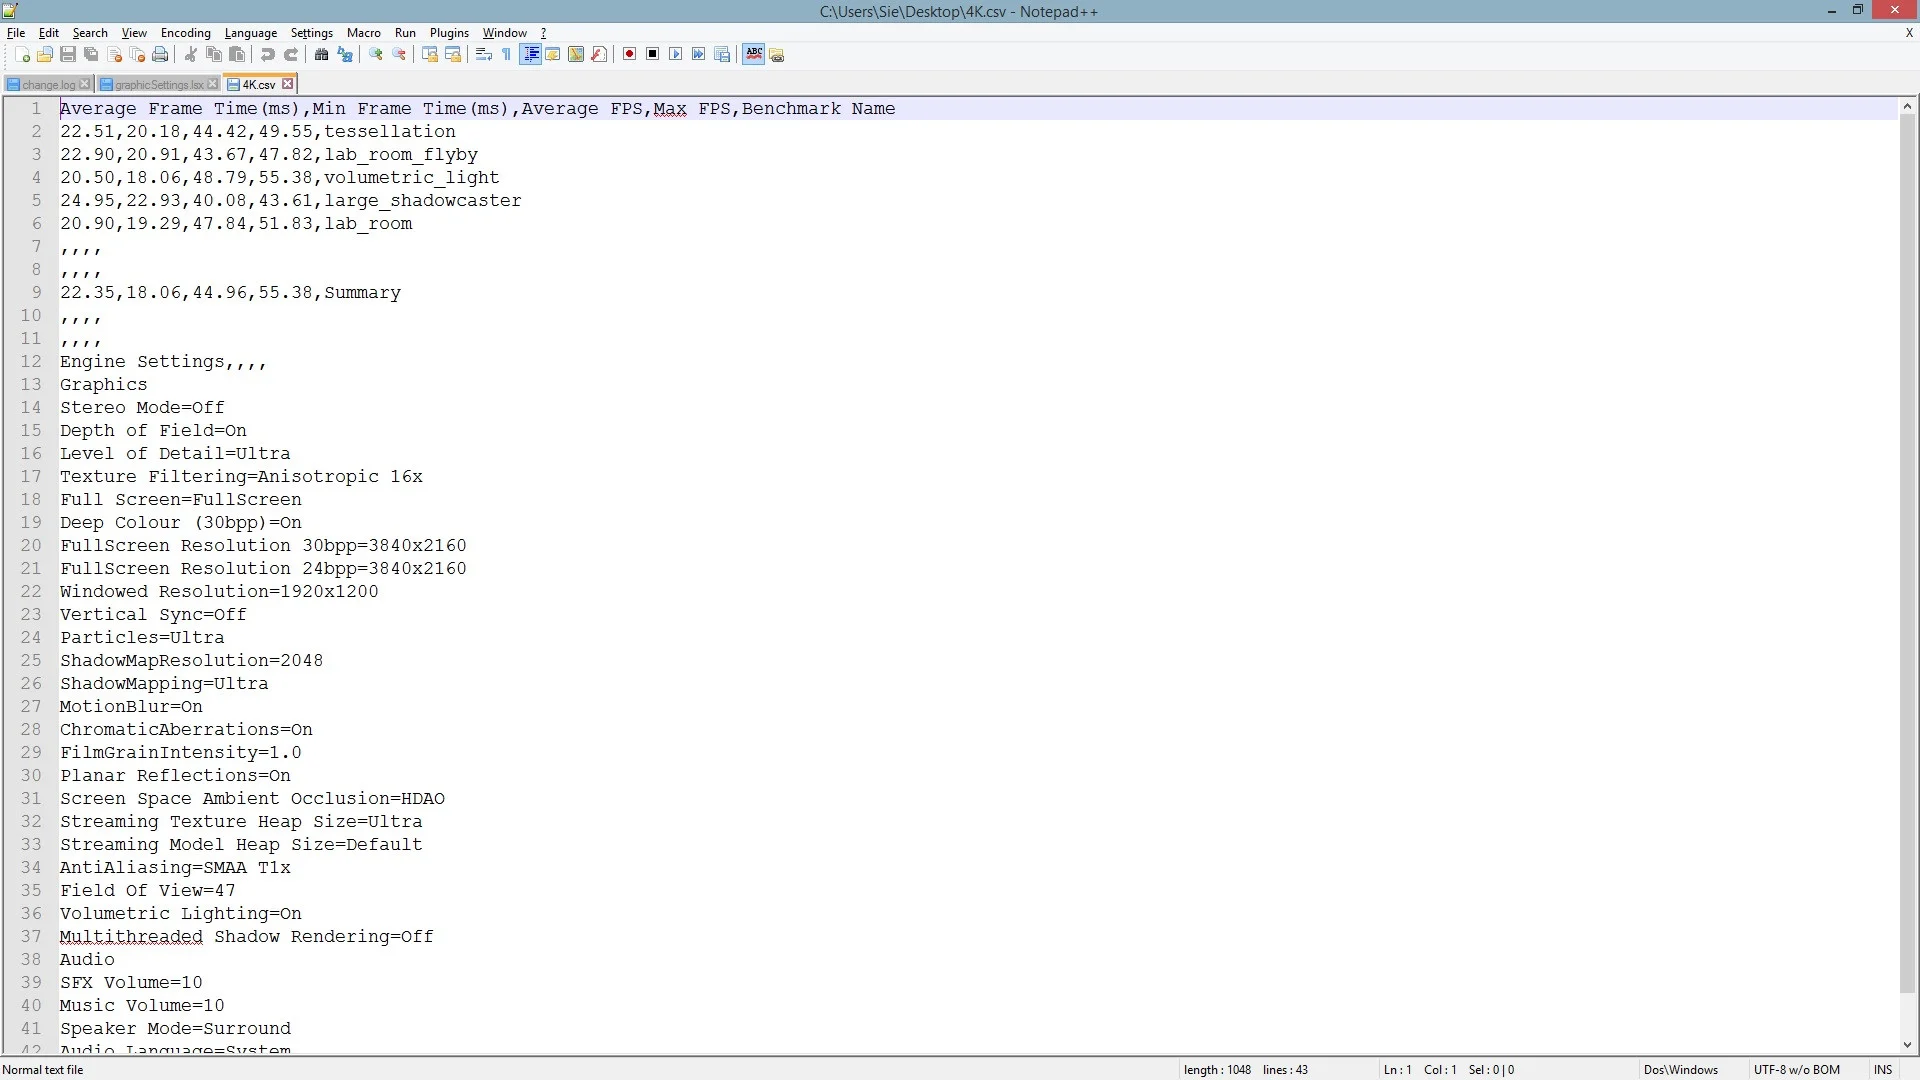This screenshot has width=1920, height=1080.
Task: Toggle show all characters pilcrow icon
Action: click(507, 55)
